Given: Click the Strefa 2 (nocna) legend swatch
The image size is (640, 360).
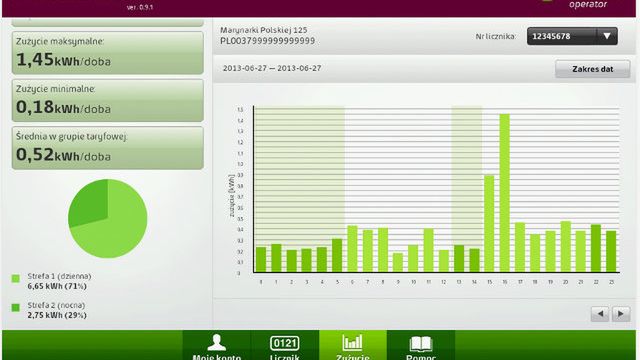Looking at the screenshot, I should 16,308.
